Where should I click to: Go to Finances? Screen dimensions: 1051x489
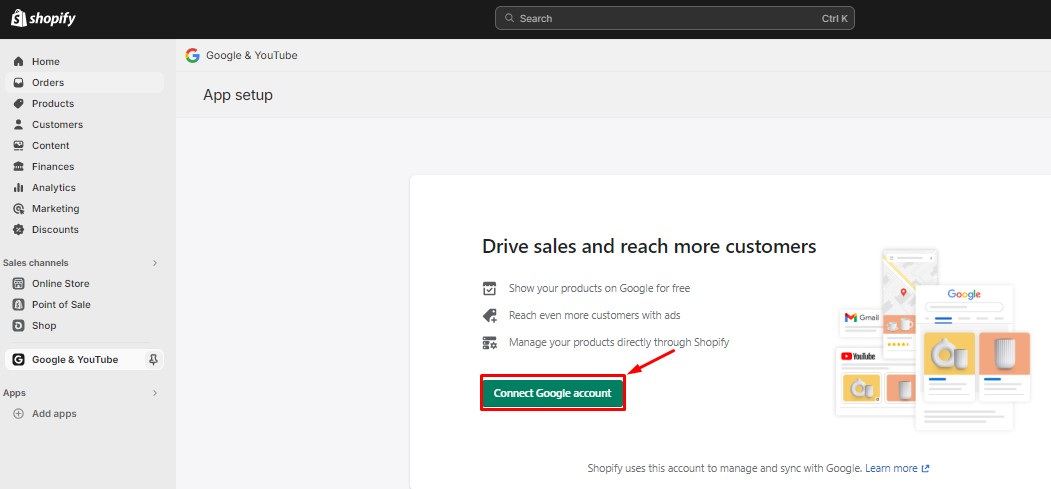click(84, 167)
